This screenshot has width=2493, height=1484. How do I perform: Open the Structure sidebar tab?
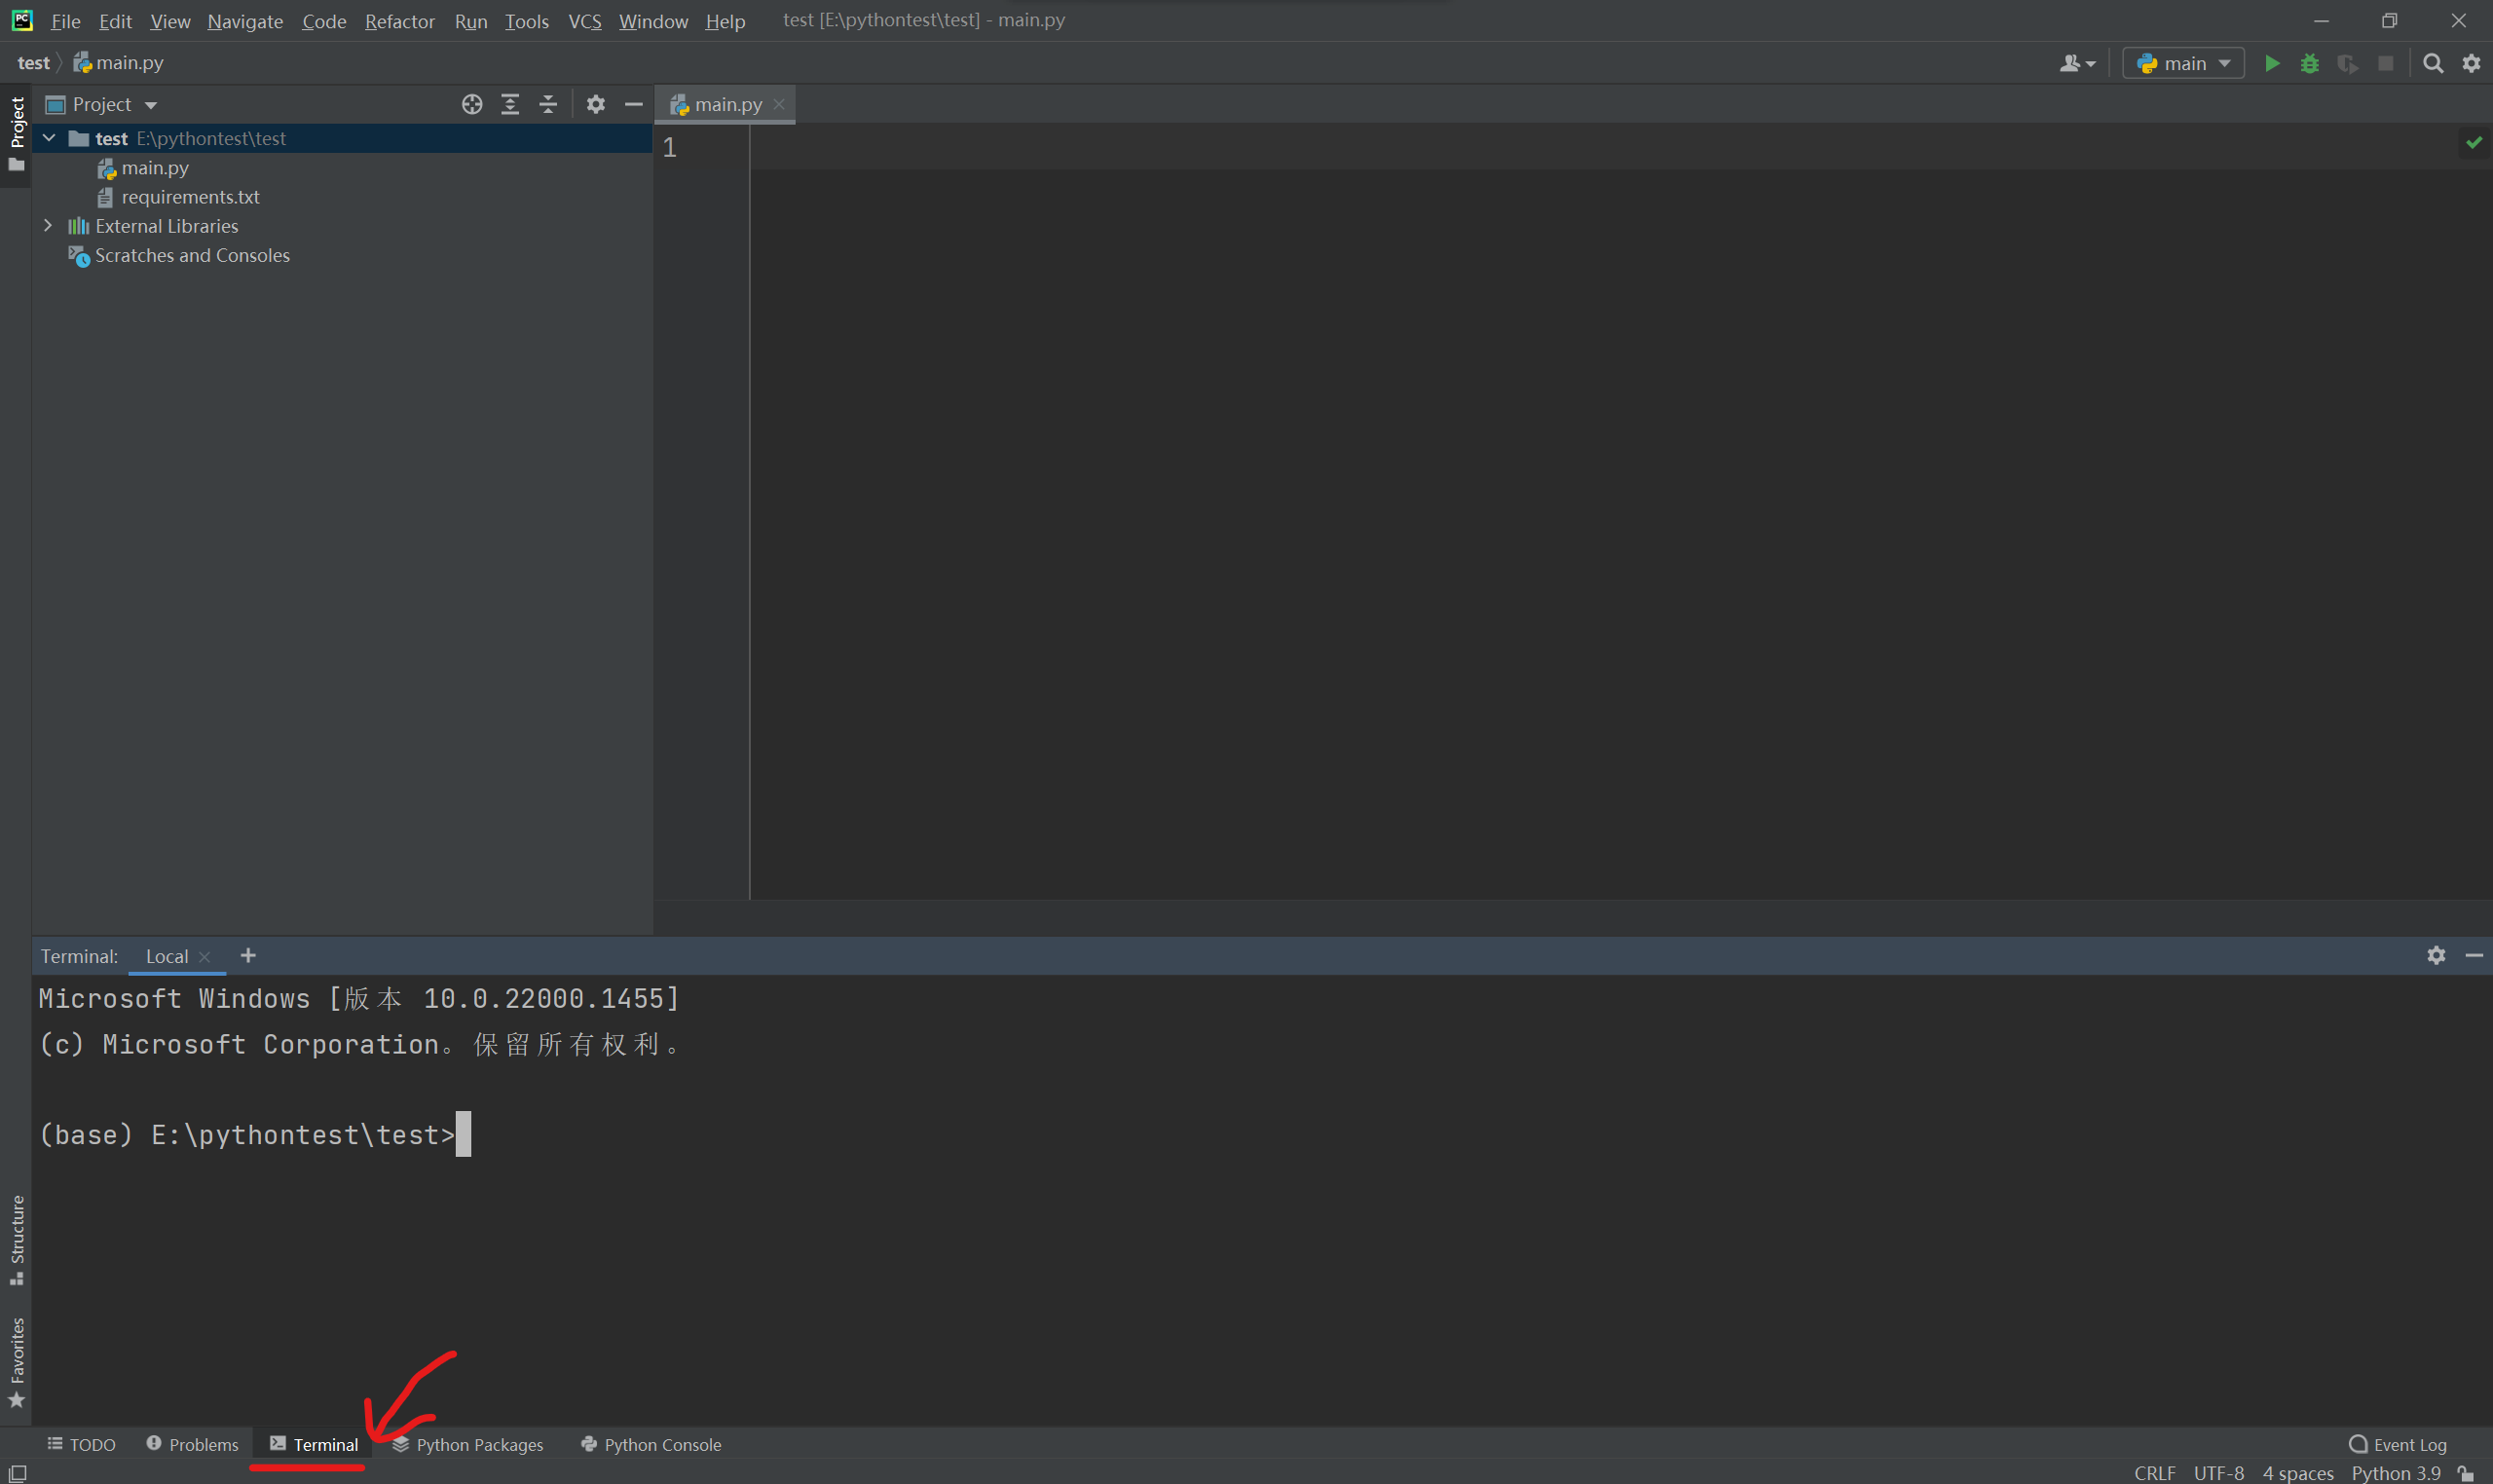point(16,1240)
